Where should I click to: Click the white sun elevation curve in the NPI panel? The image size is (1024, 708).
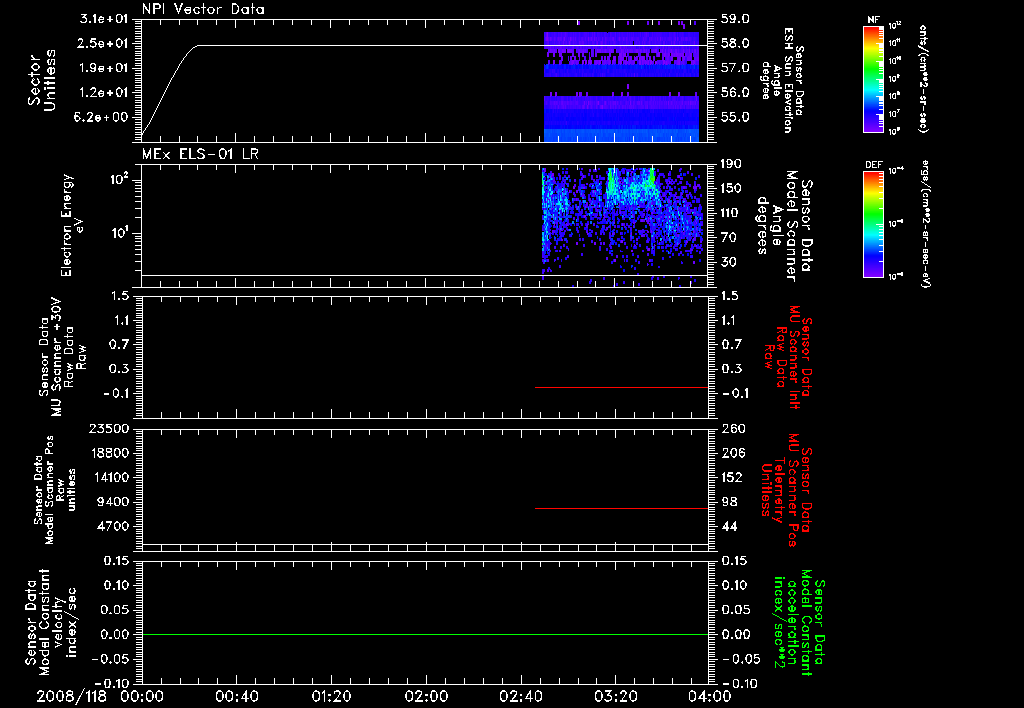click(x=425, y=46)
